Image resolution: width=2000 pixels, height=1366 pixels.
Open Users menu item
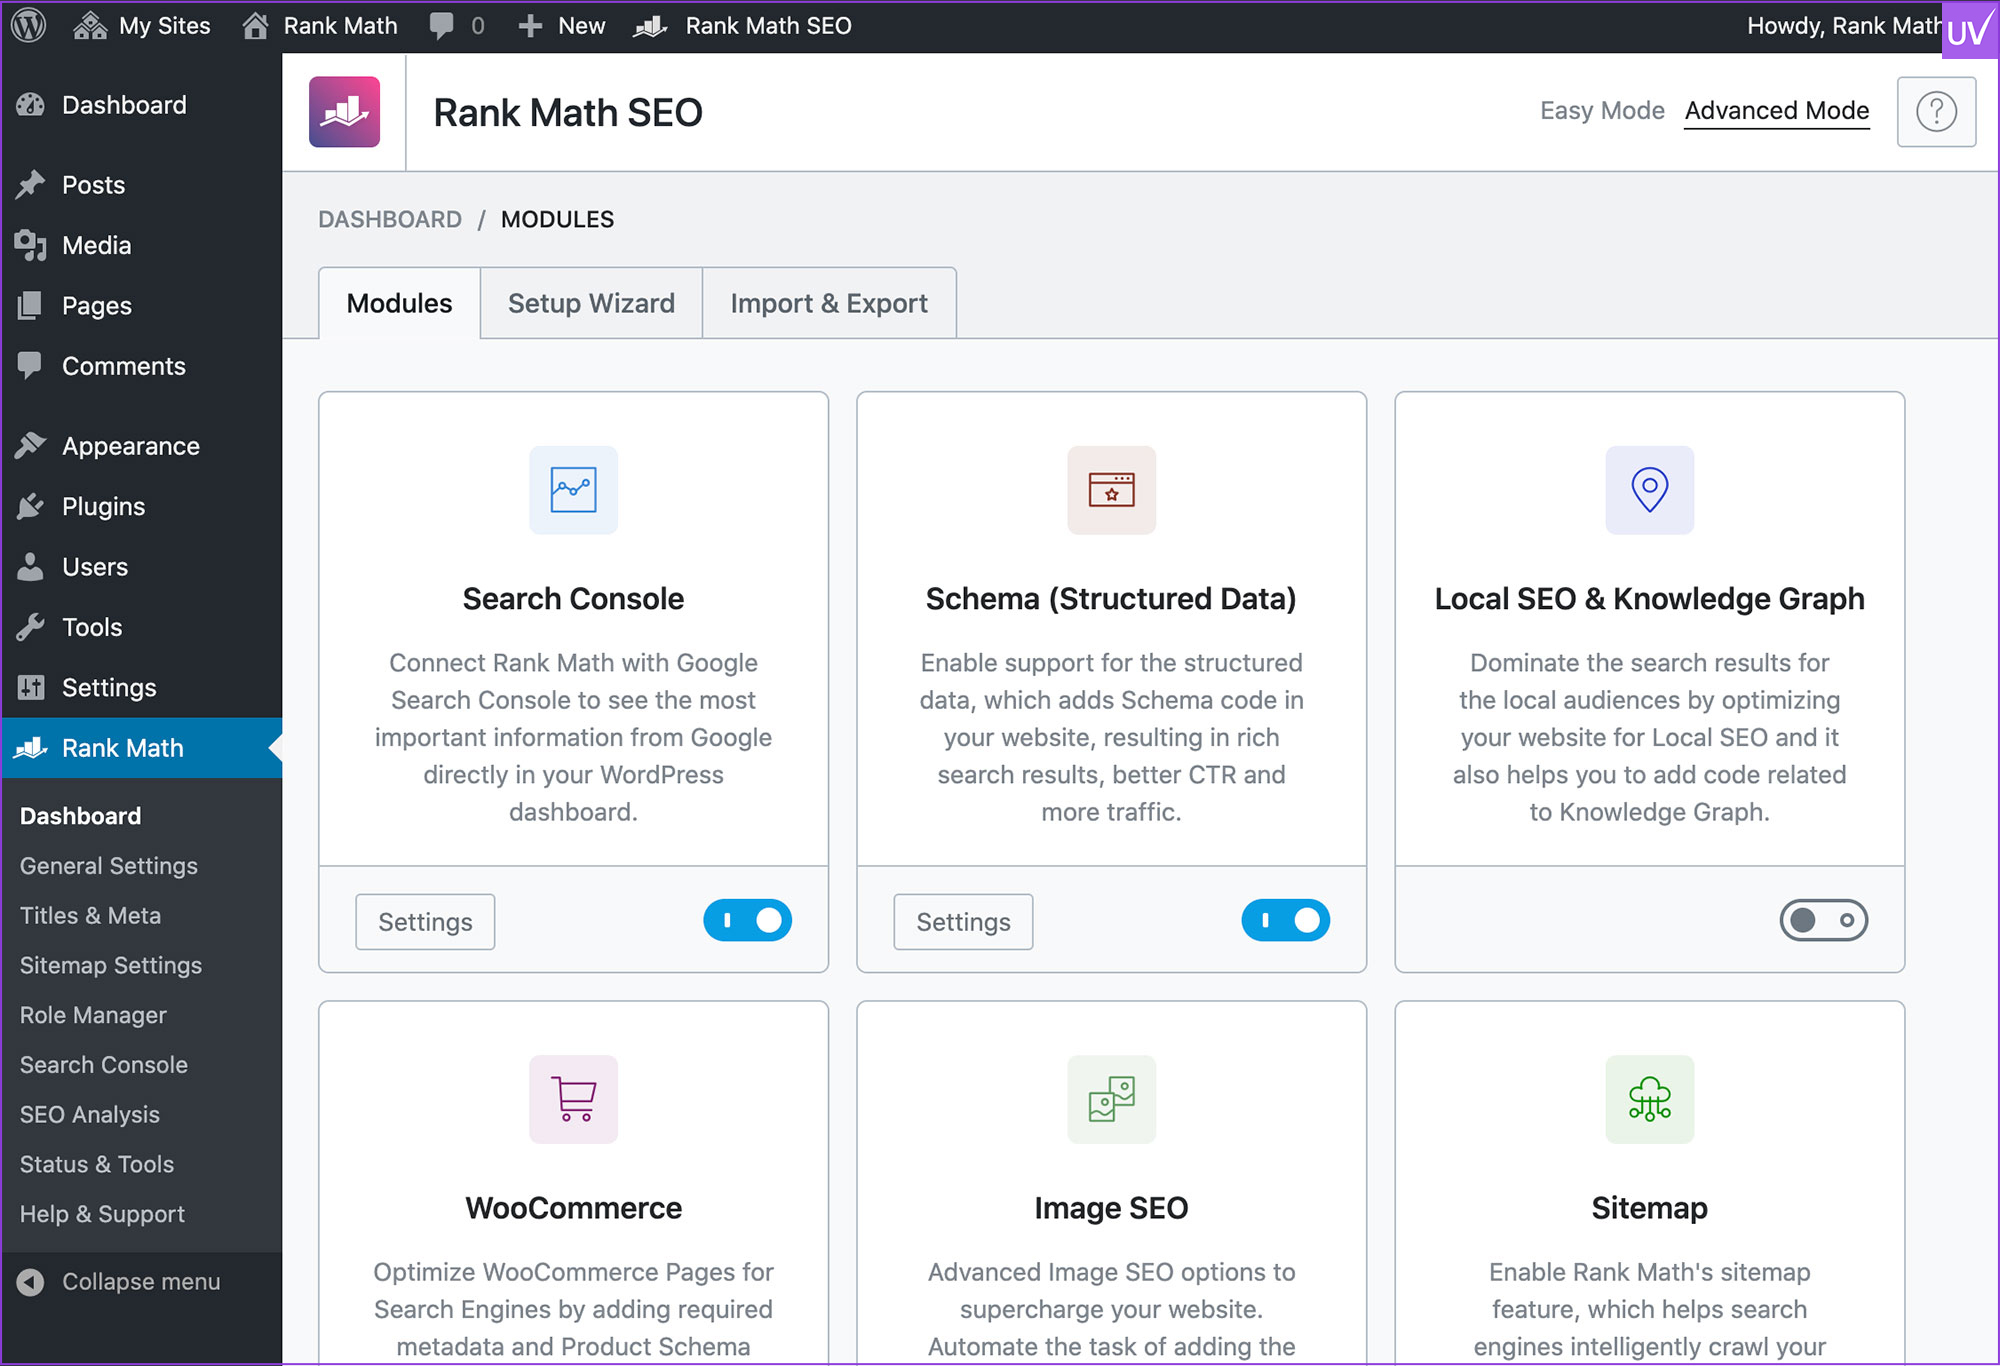95,567
